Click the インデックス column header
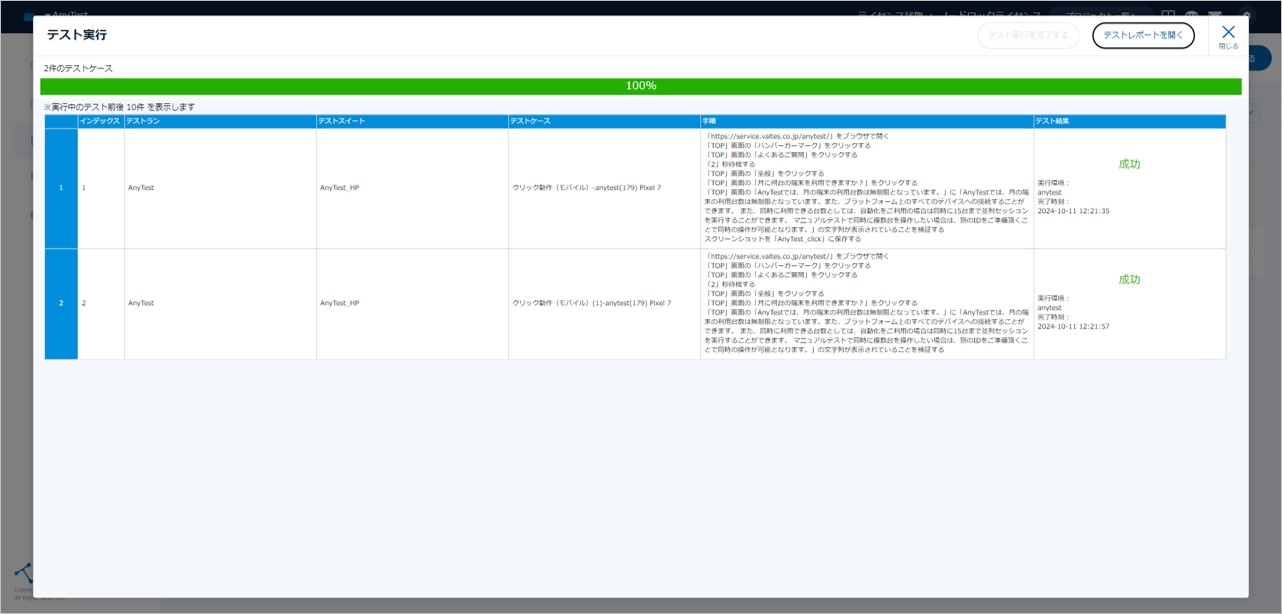1282x614 pixels. point(101,121)
